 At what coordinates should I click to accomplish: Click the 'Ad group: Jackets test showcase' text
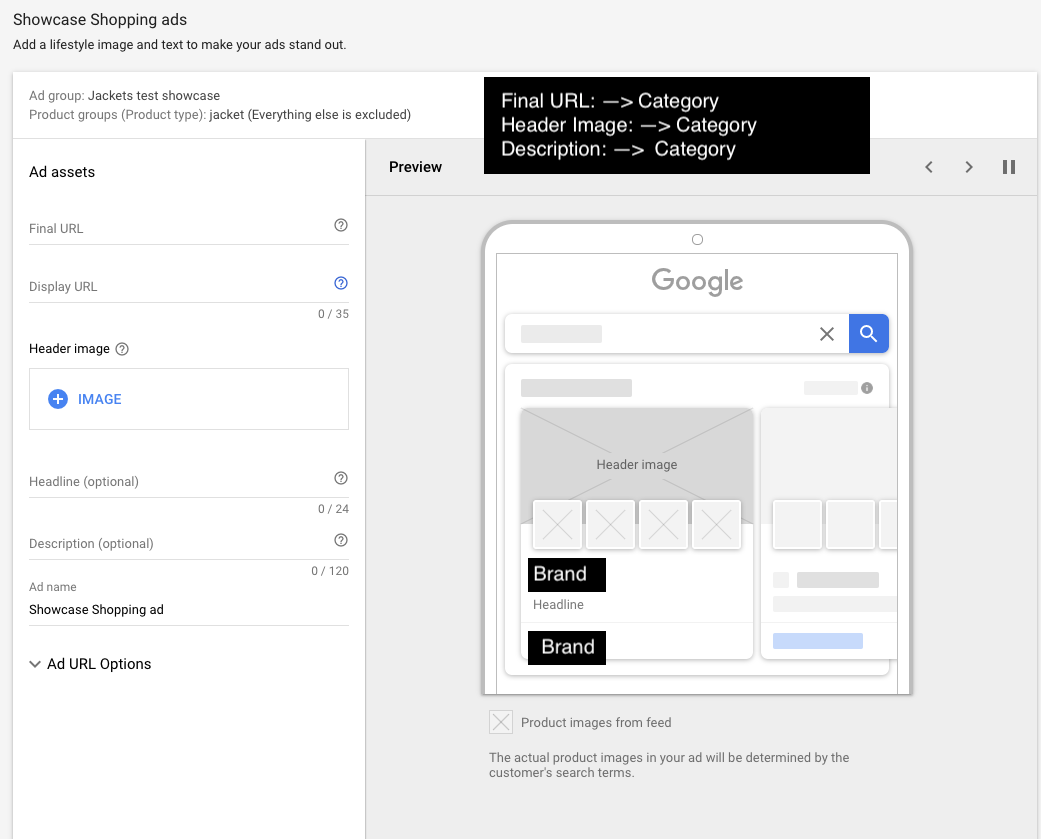pyautogui.click(x=124, y=96)
